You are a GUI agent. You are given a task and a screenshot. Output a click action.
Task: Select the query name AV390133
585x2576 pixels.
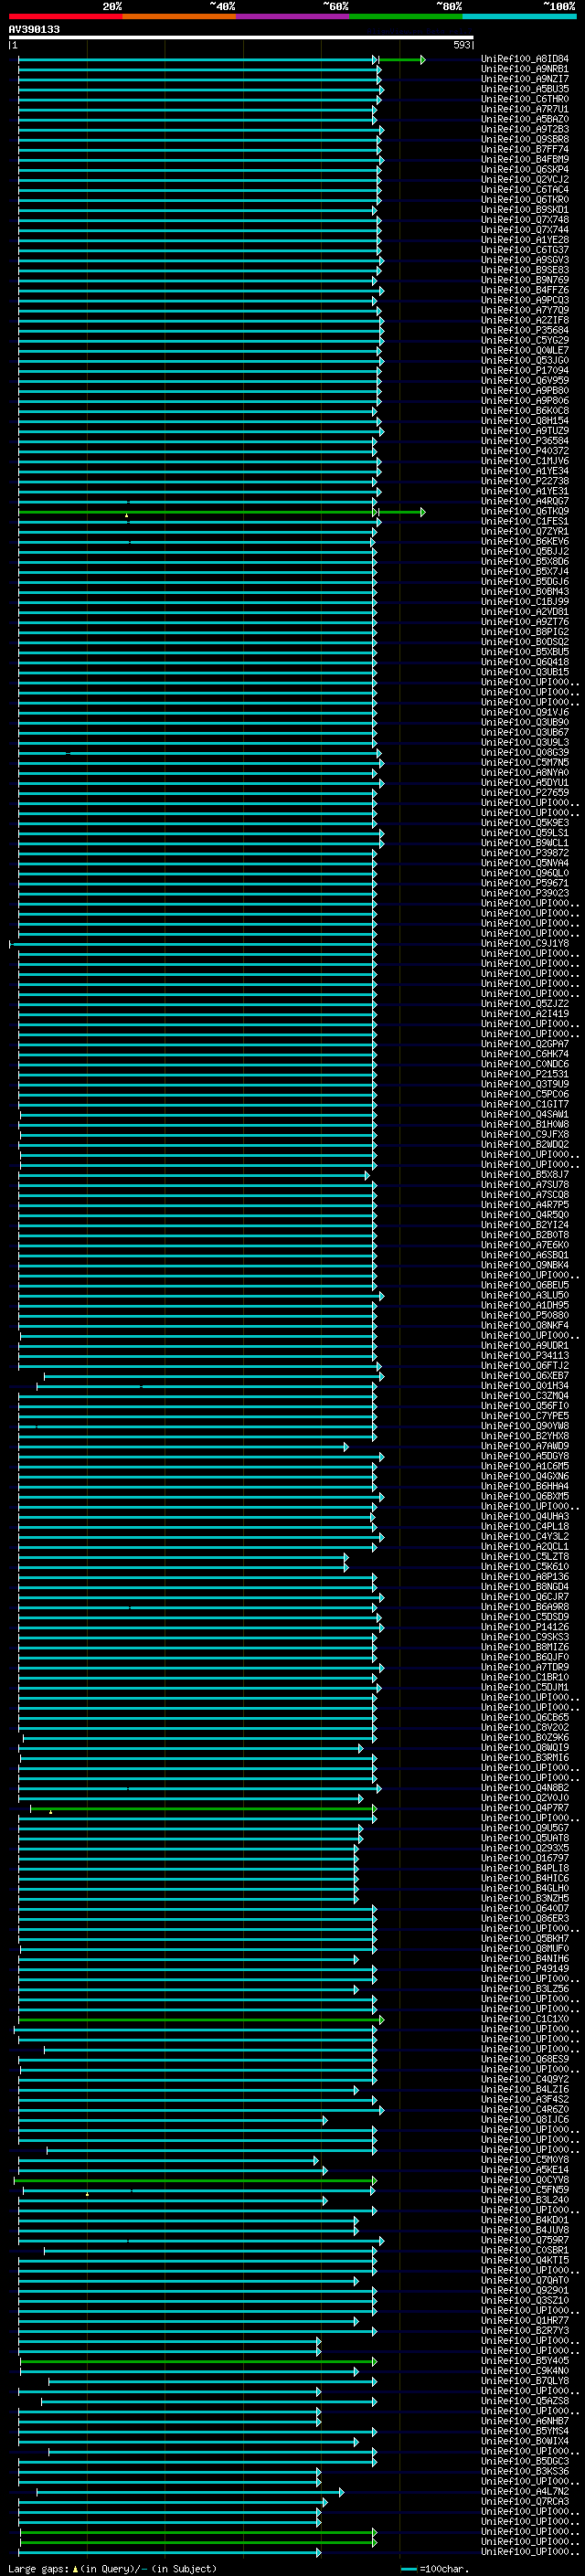tap(34, 29)
